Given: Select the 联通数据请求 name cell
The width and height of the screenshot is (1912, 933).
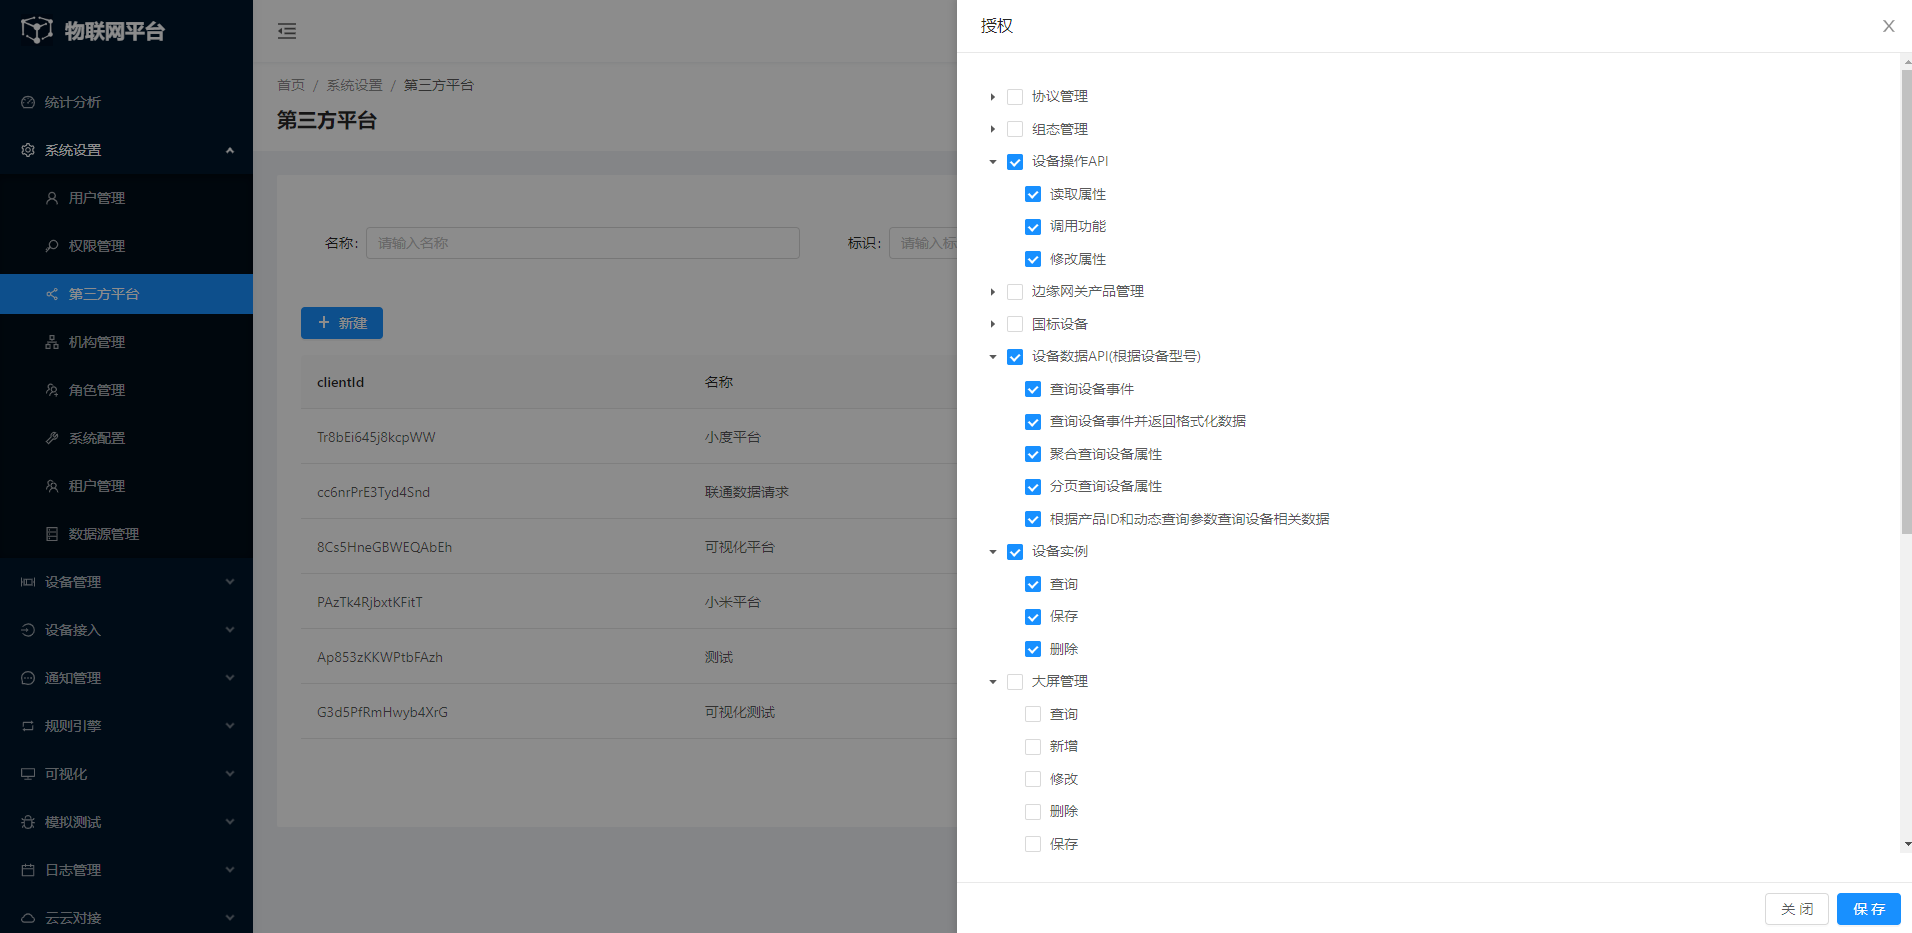Looking at the screenshot, I should [747, 492].
